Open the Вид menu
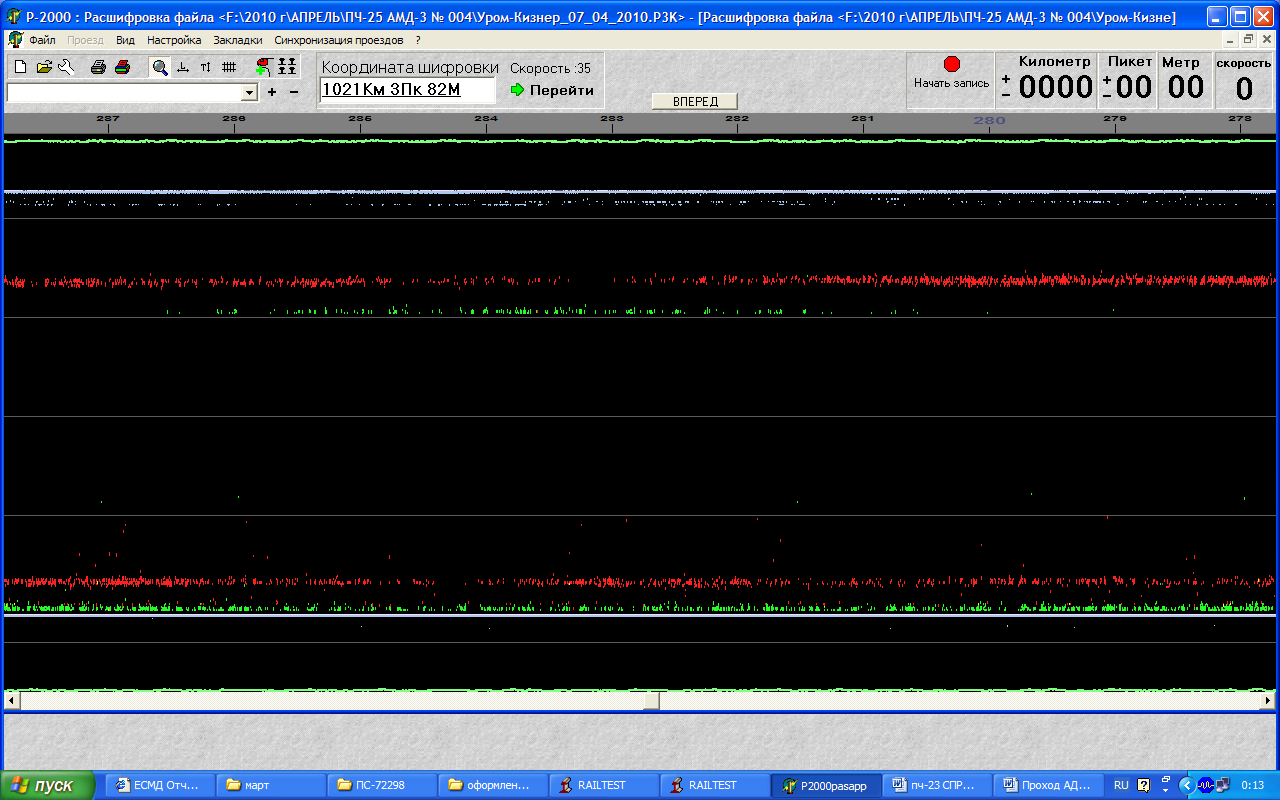Screen dimensions: 1280x800 [x=125, y=40]
